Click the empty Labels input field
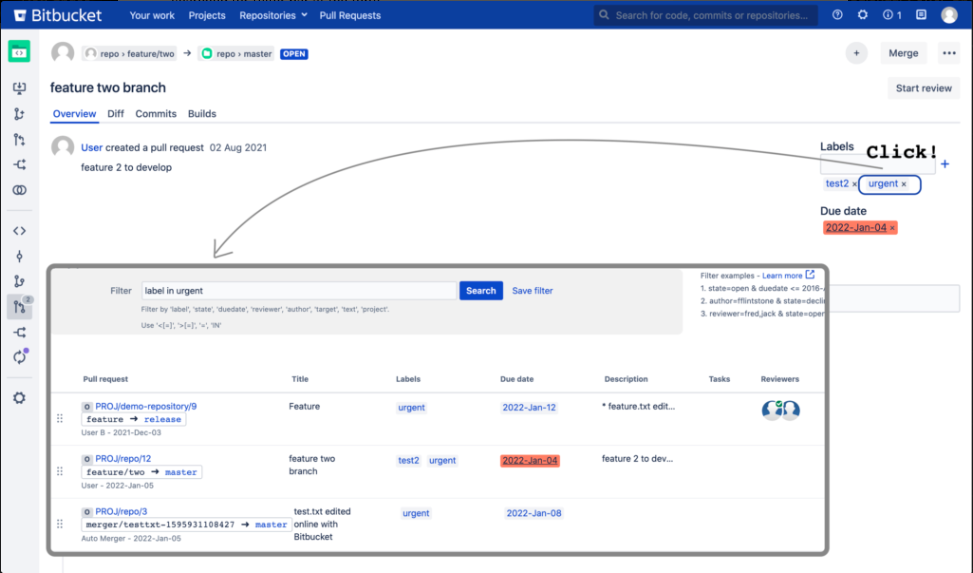Image resolution: width=973 pixels, height=573 pixels. [x=877, y=165]
